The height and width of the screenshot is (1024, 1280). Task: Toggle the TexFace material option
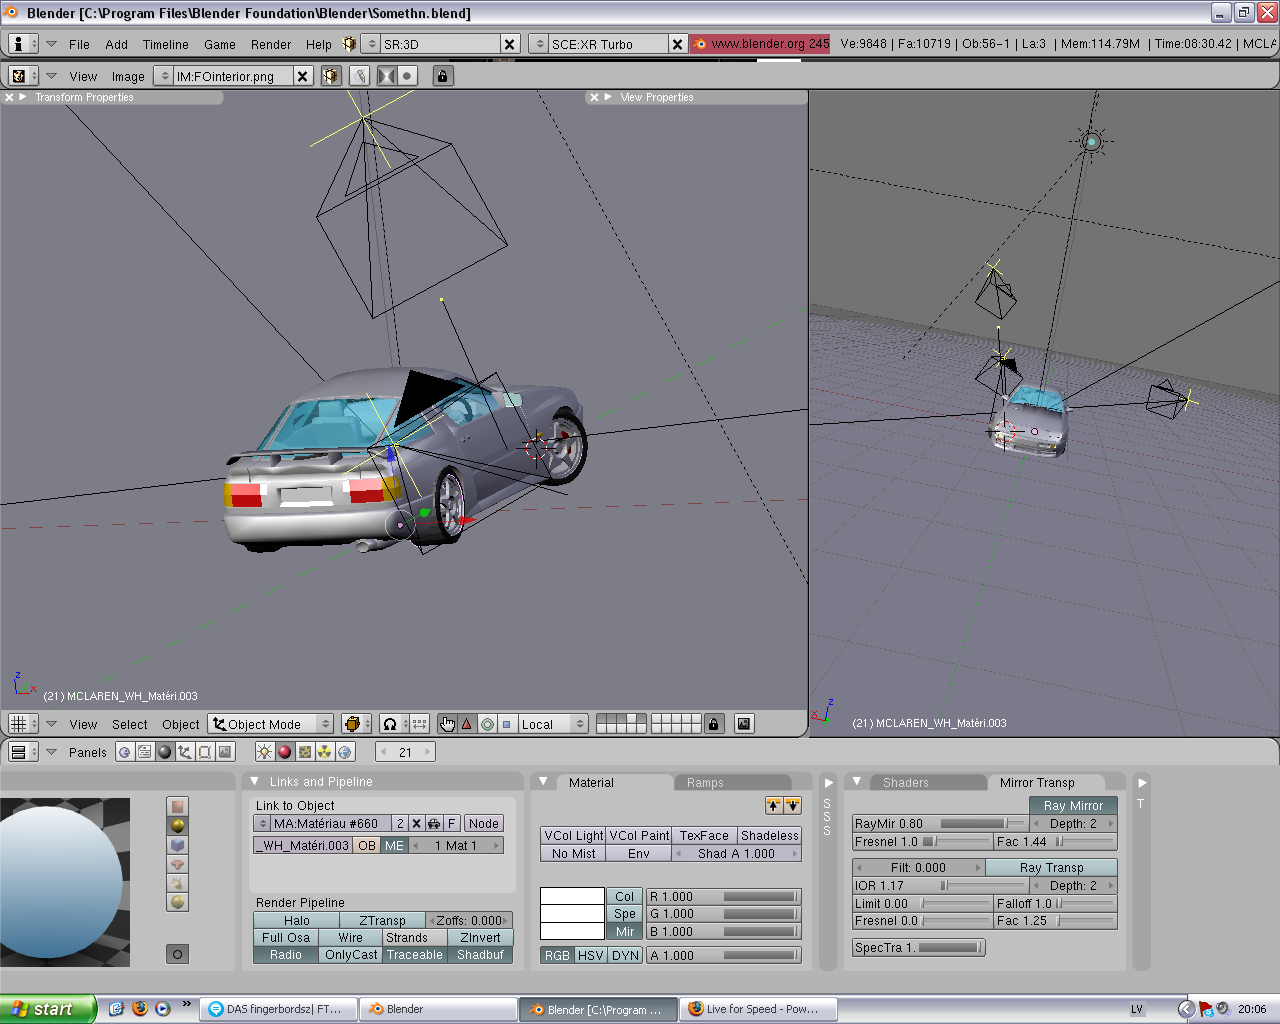[704, 836]
